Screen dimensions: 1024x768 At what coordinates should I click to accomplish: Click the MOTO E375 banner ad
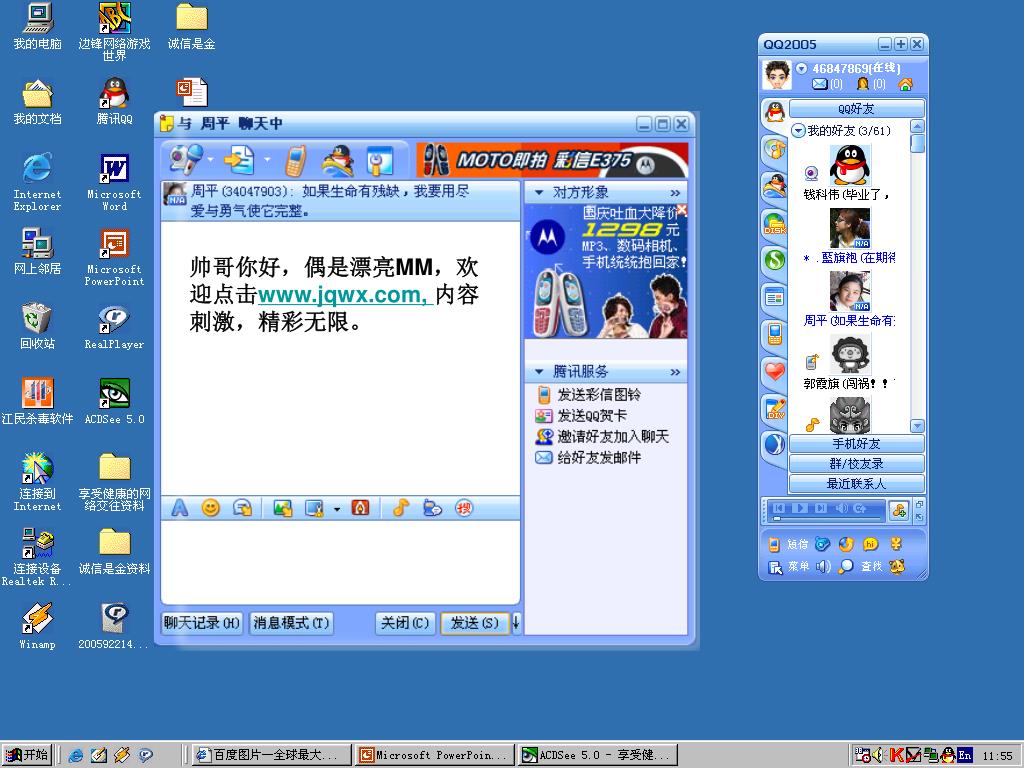pyautogui.click(x=552, y=160)
